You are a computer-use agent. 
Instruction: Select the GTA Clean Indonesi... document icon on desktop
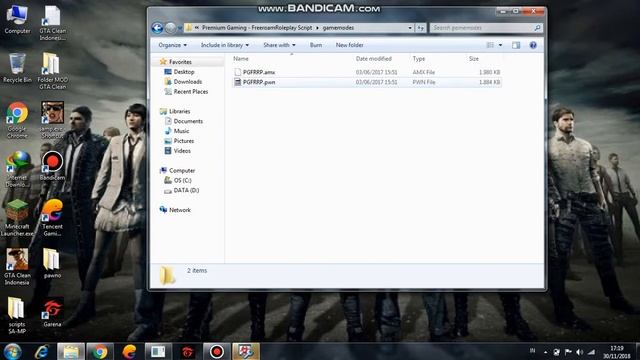point(52,23)
